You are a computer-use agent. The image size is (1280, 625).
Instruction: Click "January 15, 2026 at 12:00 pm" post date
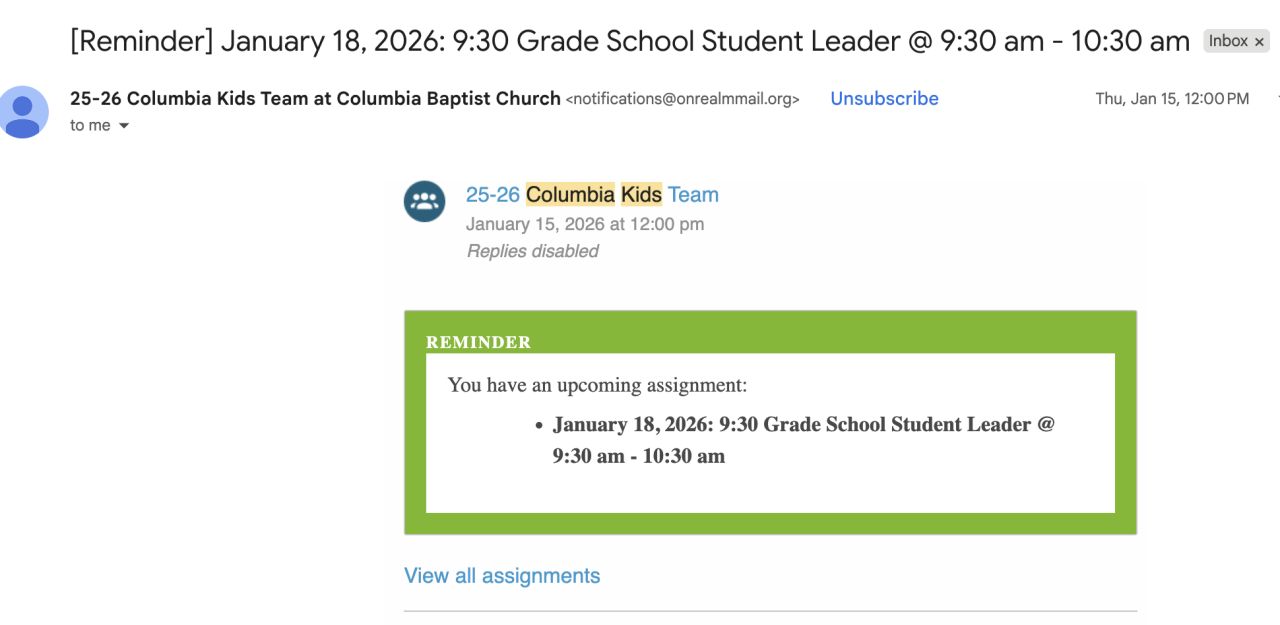click(585, 224)
